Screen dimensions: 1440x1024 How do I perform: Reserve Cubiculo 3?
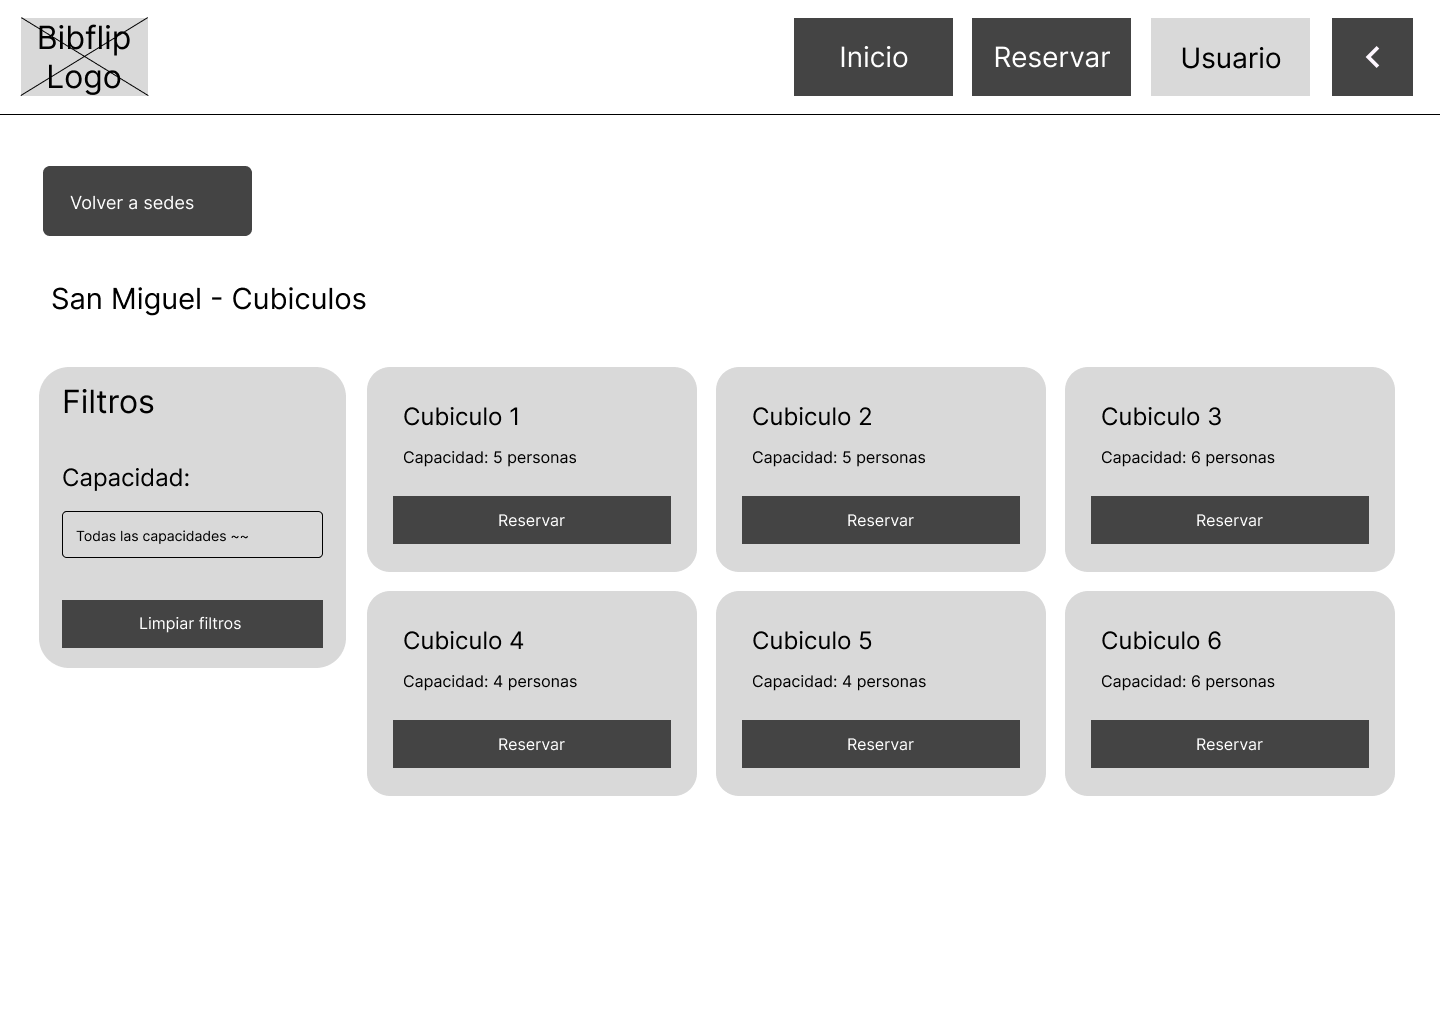(1230, 520)
